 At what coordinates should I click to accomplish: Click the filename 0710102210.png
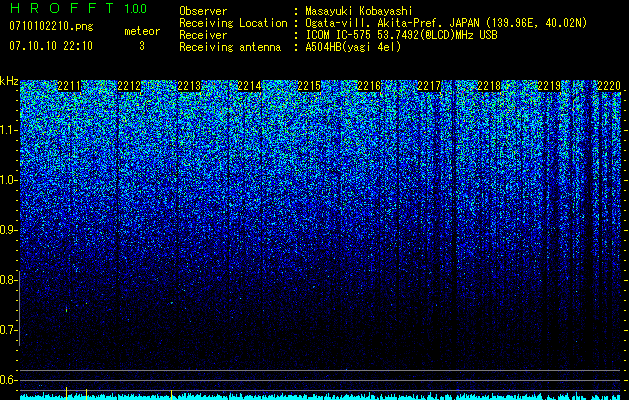51,26
